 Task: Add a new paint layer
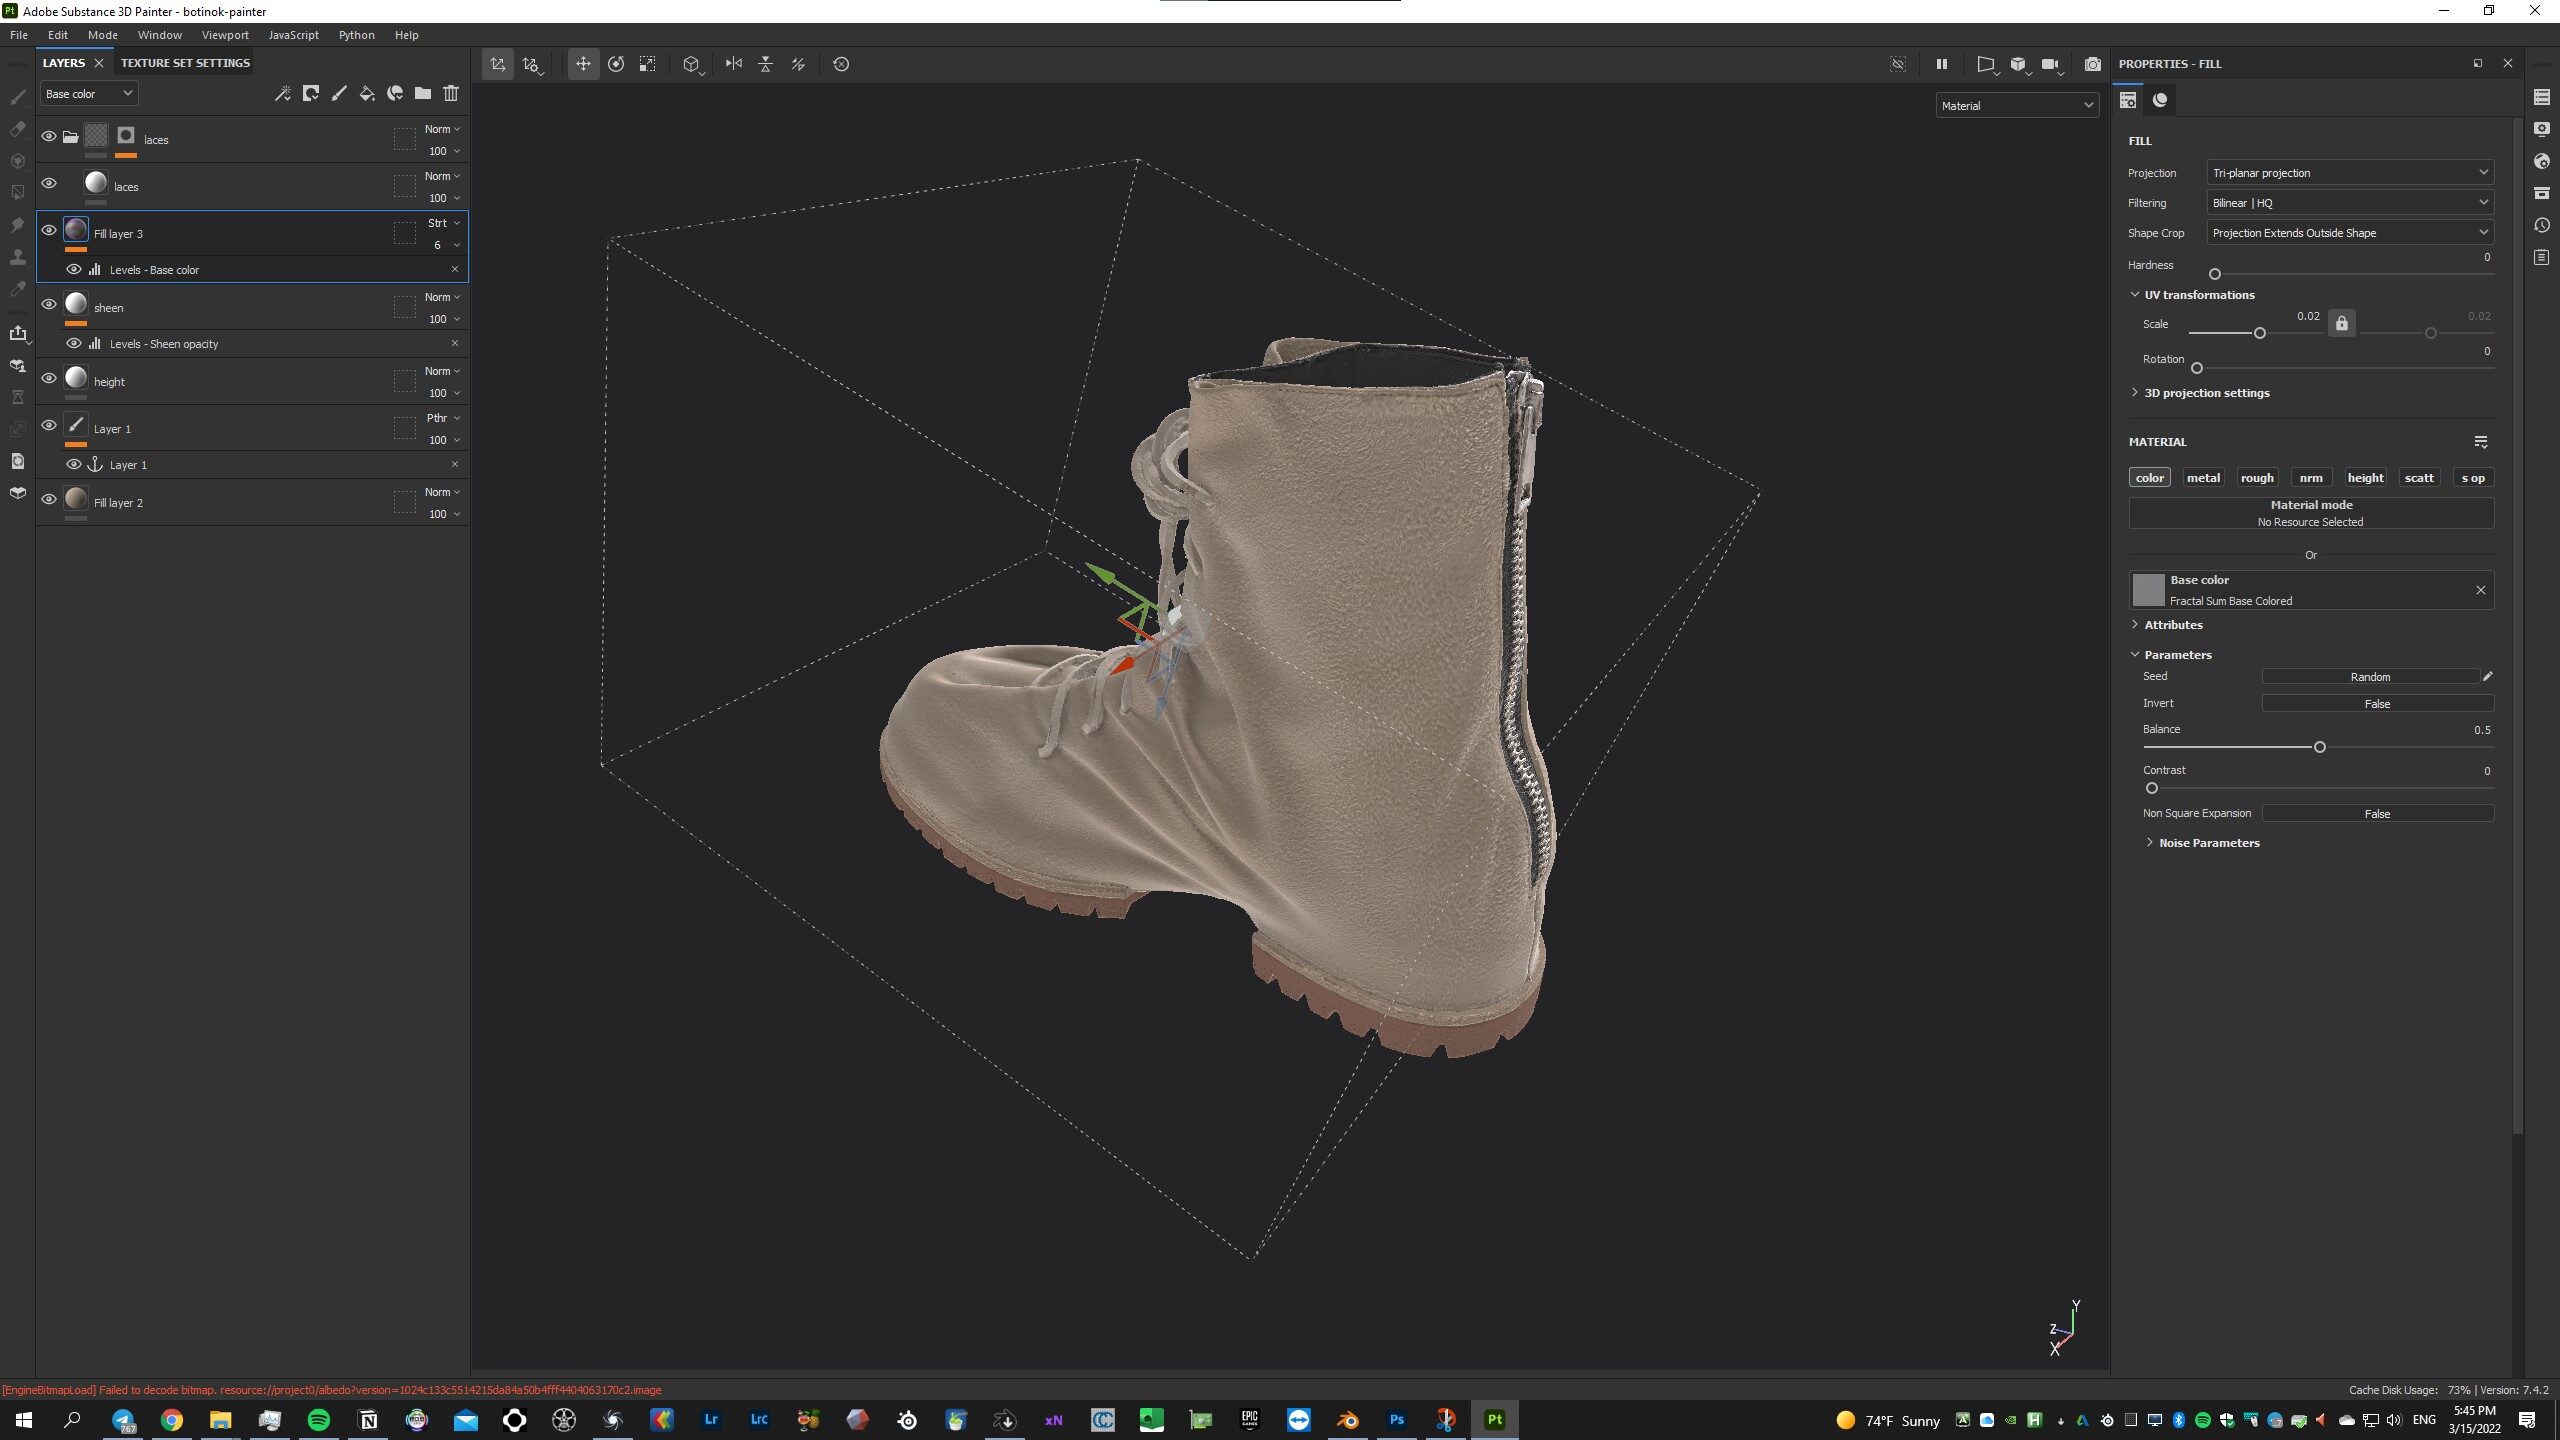[x=339, y=93]
